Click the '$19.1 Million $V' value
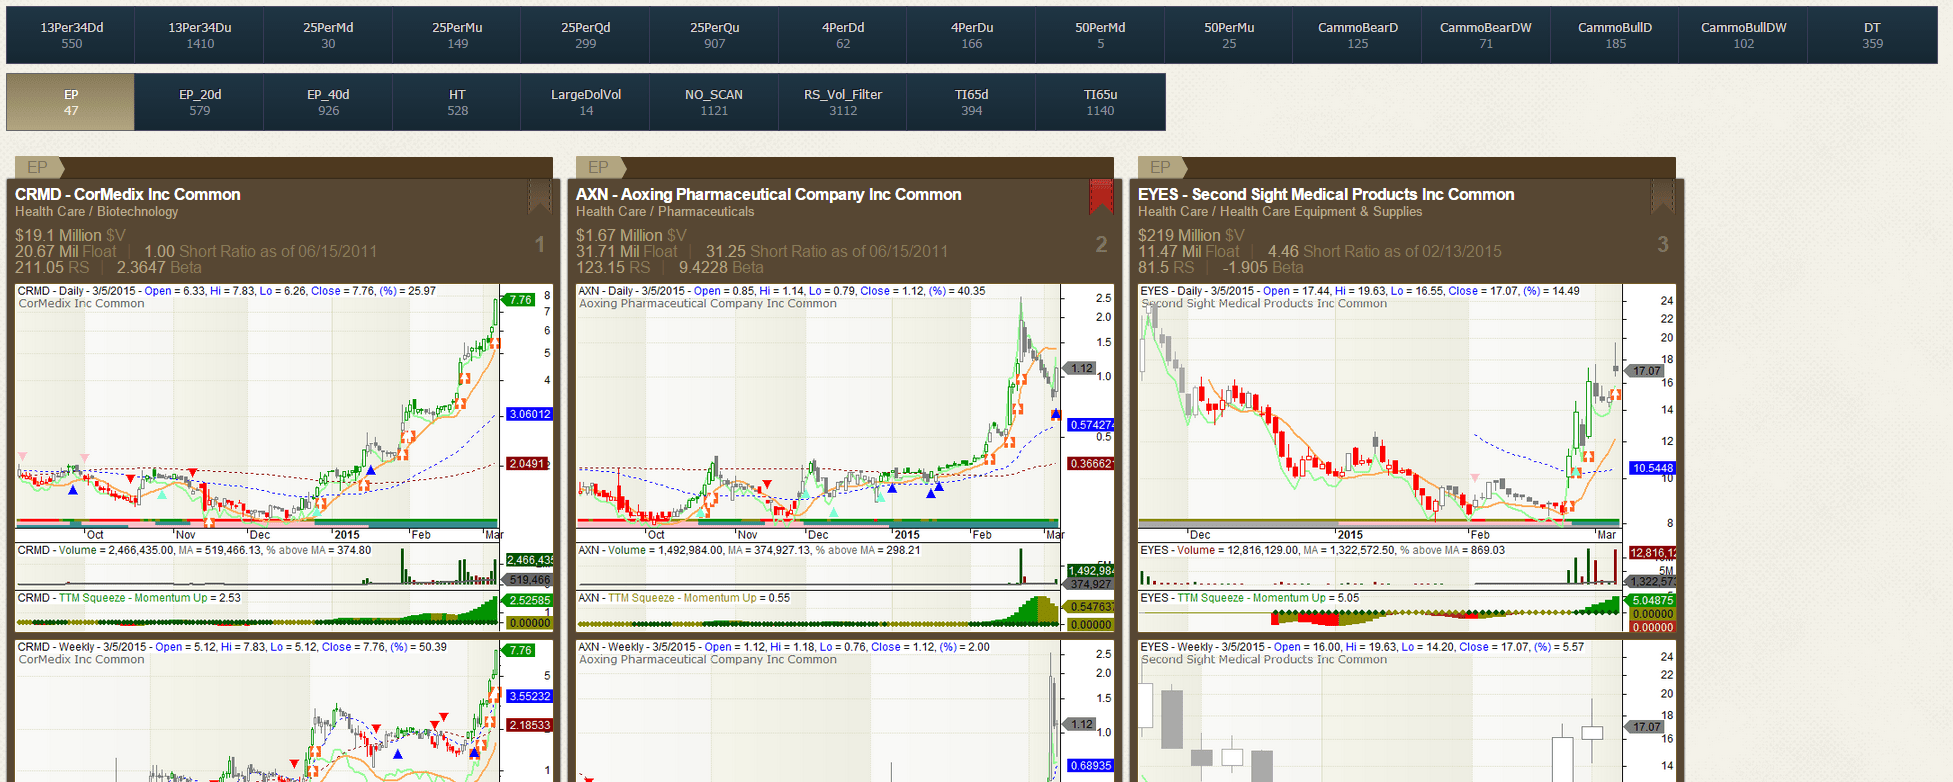 point(70,235)
